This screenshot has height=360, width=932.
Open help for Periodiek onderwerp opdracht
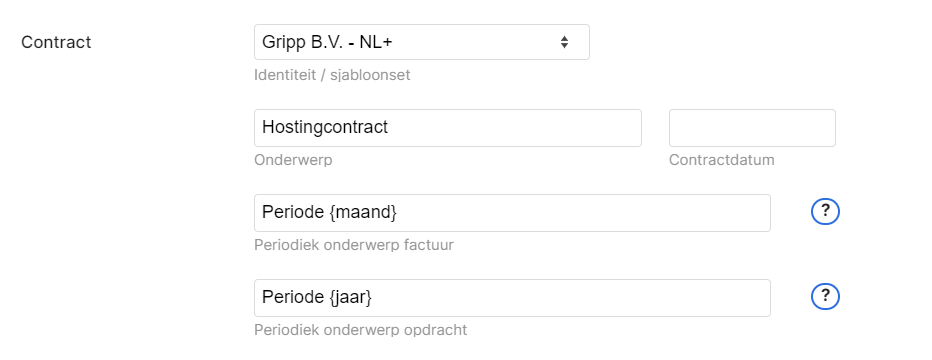point(825,296)
